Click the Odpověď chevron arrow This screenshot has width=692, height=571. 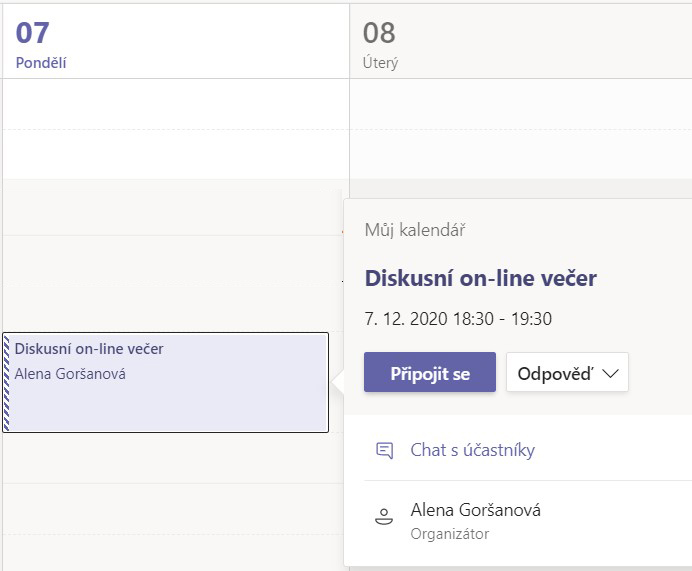[610, 374]
